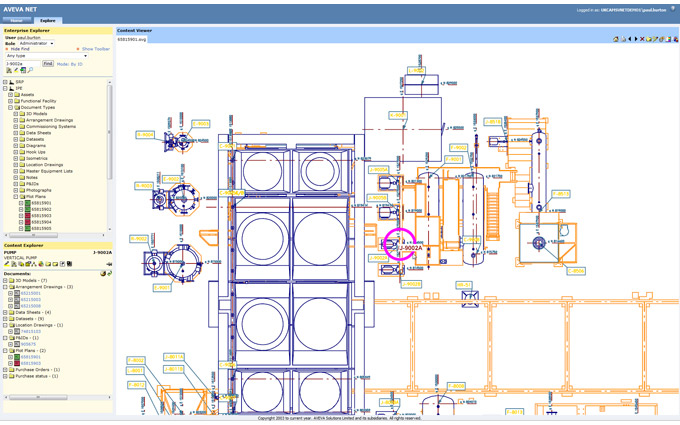Select the Commissioning Systems folder
680x425 pixels.
(51, 127)
